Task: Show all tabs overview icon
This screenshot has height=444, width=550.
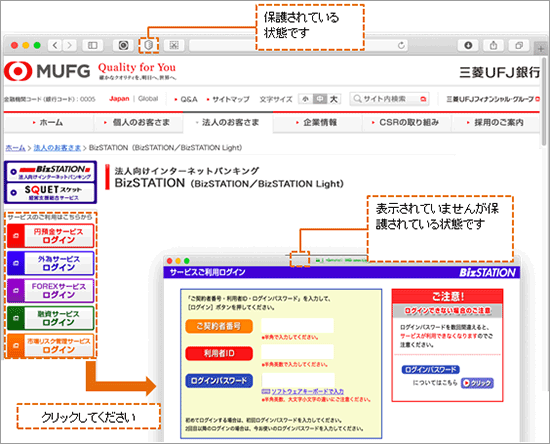Action: coord(518,45)
